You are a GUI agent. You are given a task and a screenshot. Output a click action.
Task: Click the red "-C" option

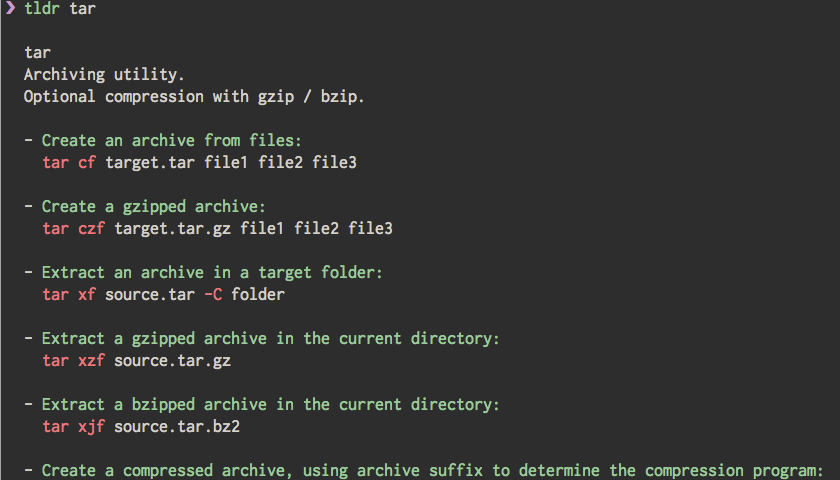tap(212, 295)
